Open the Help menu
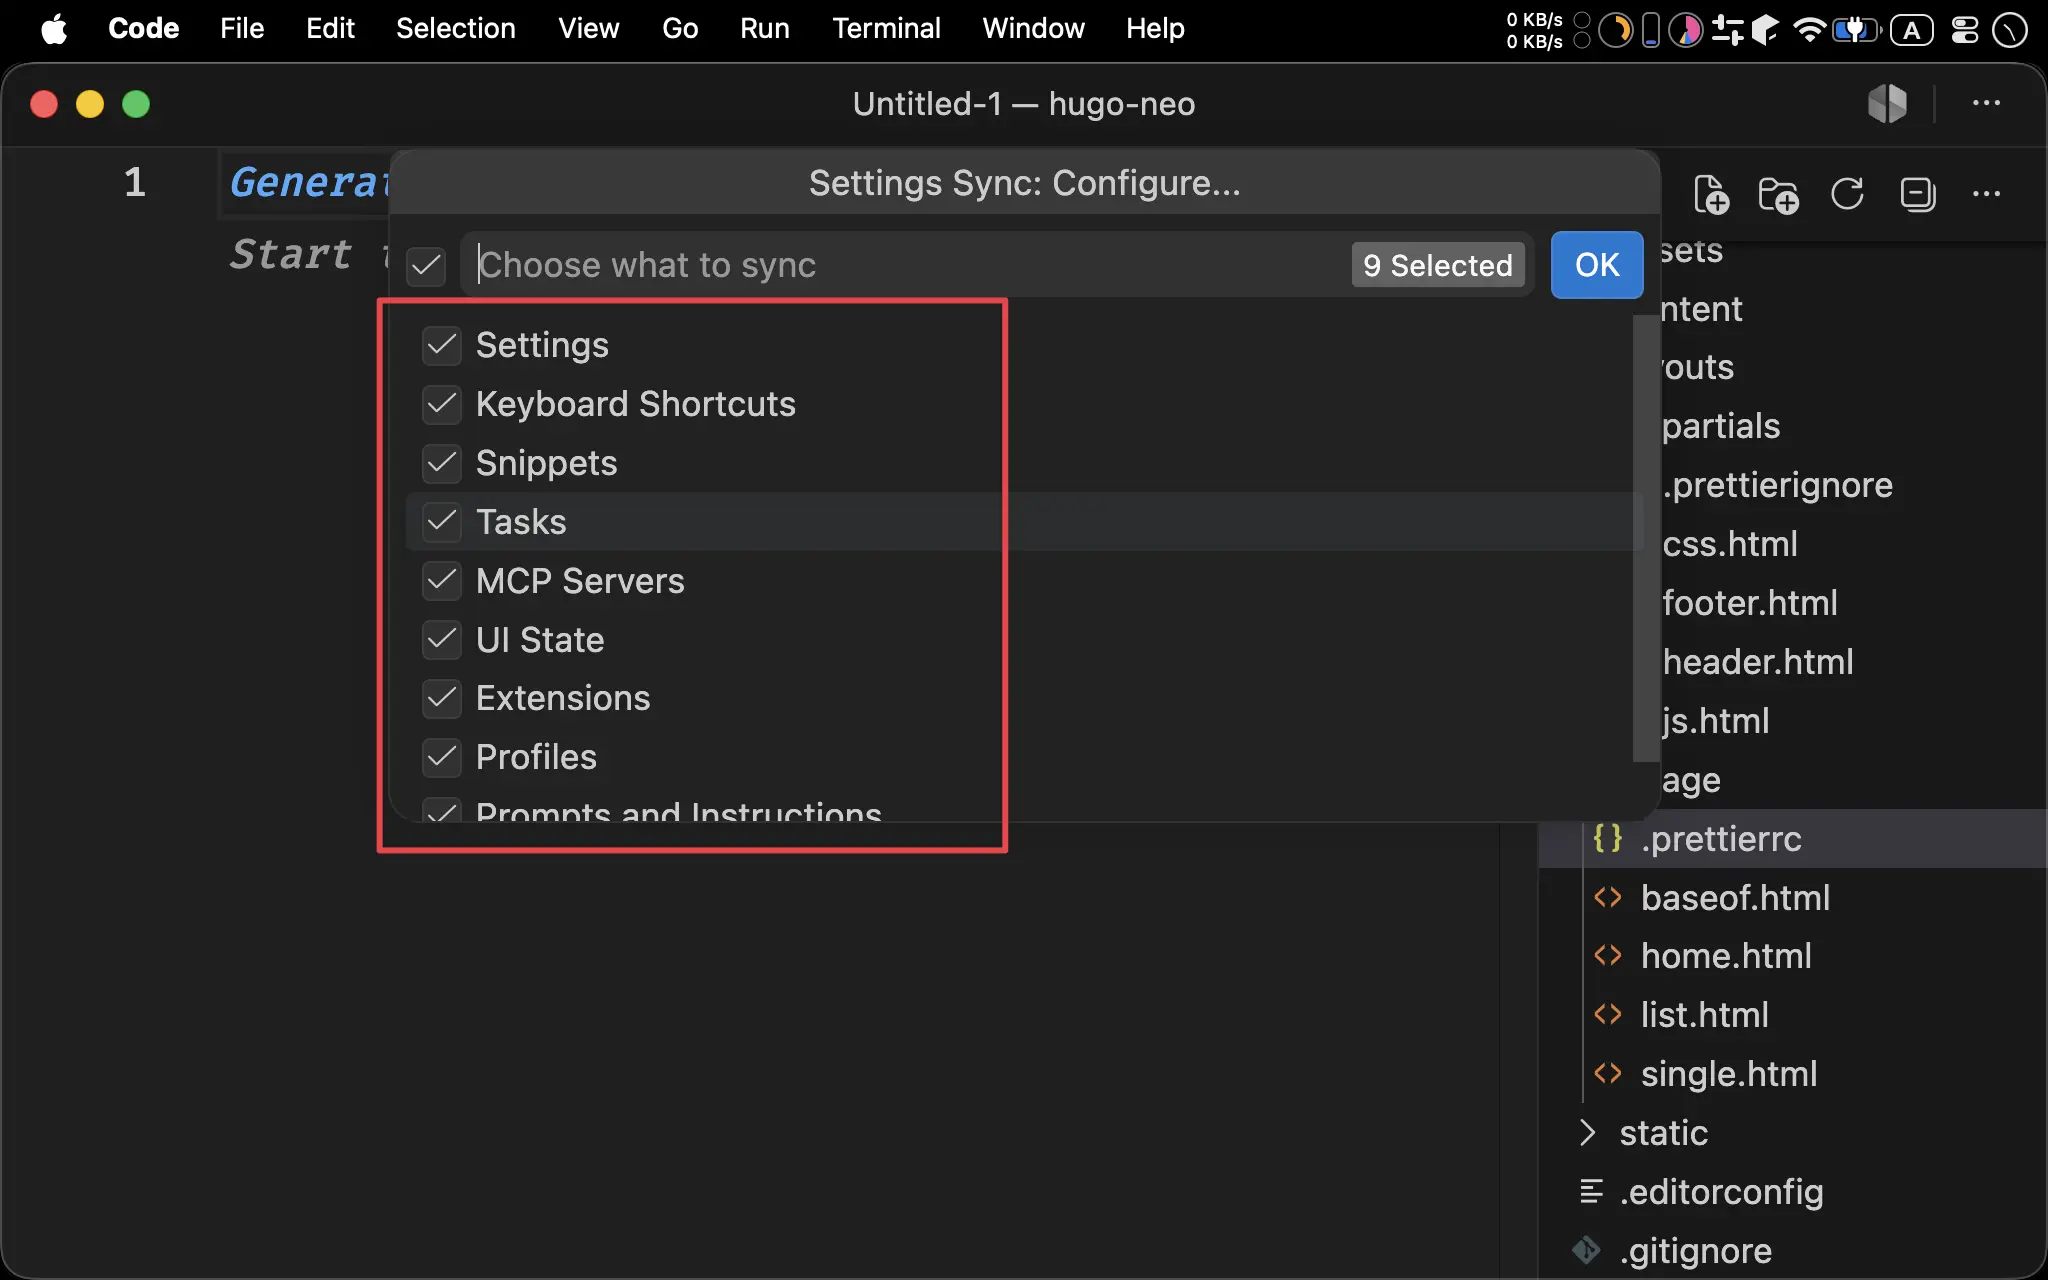2048x1280 pixels. [x=1155, y=28]
